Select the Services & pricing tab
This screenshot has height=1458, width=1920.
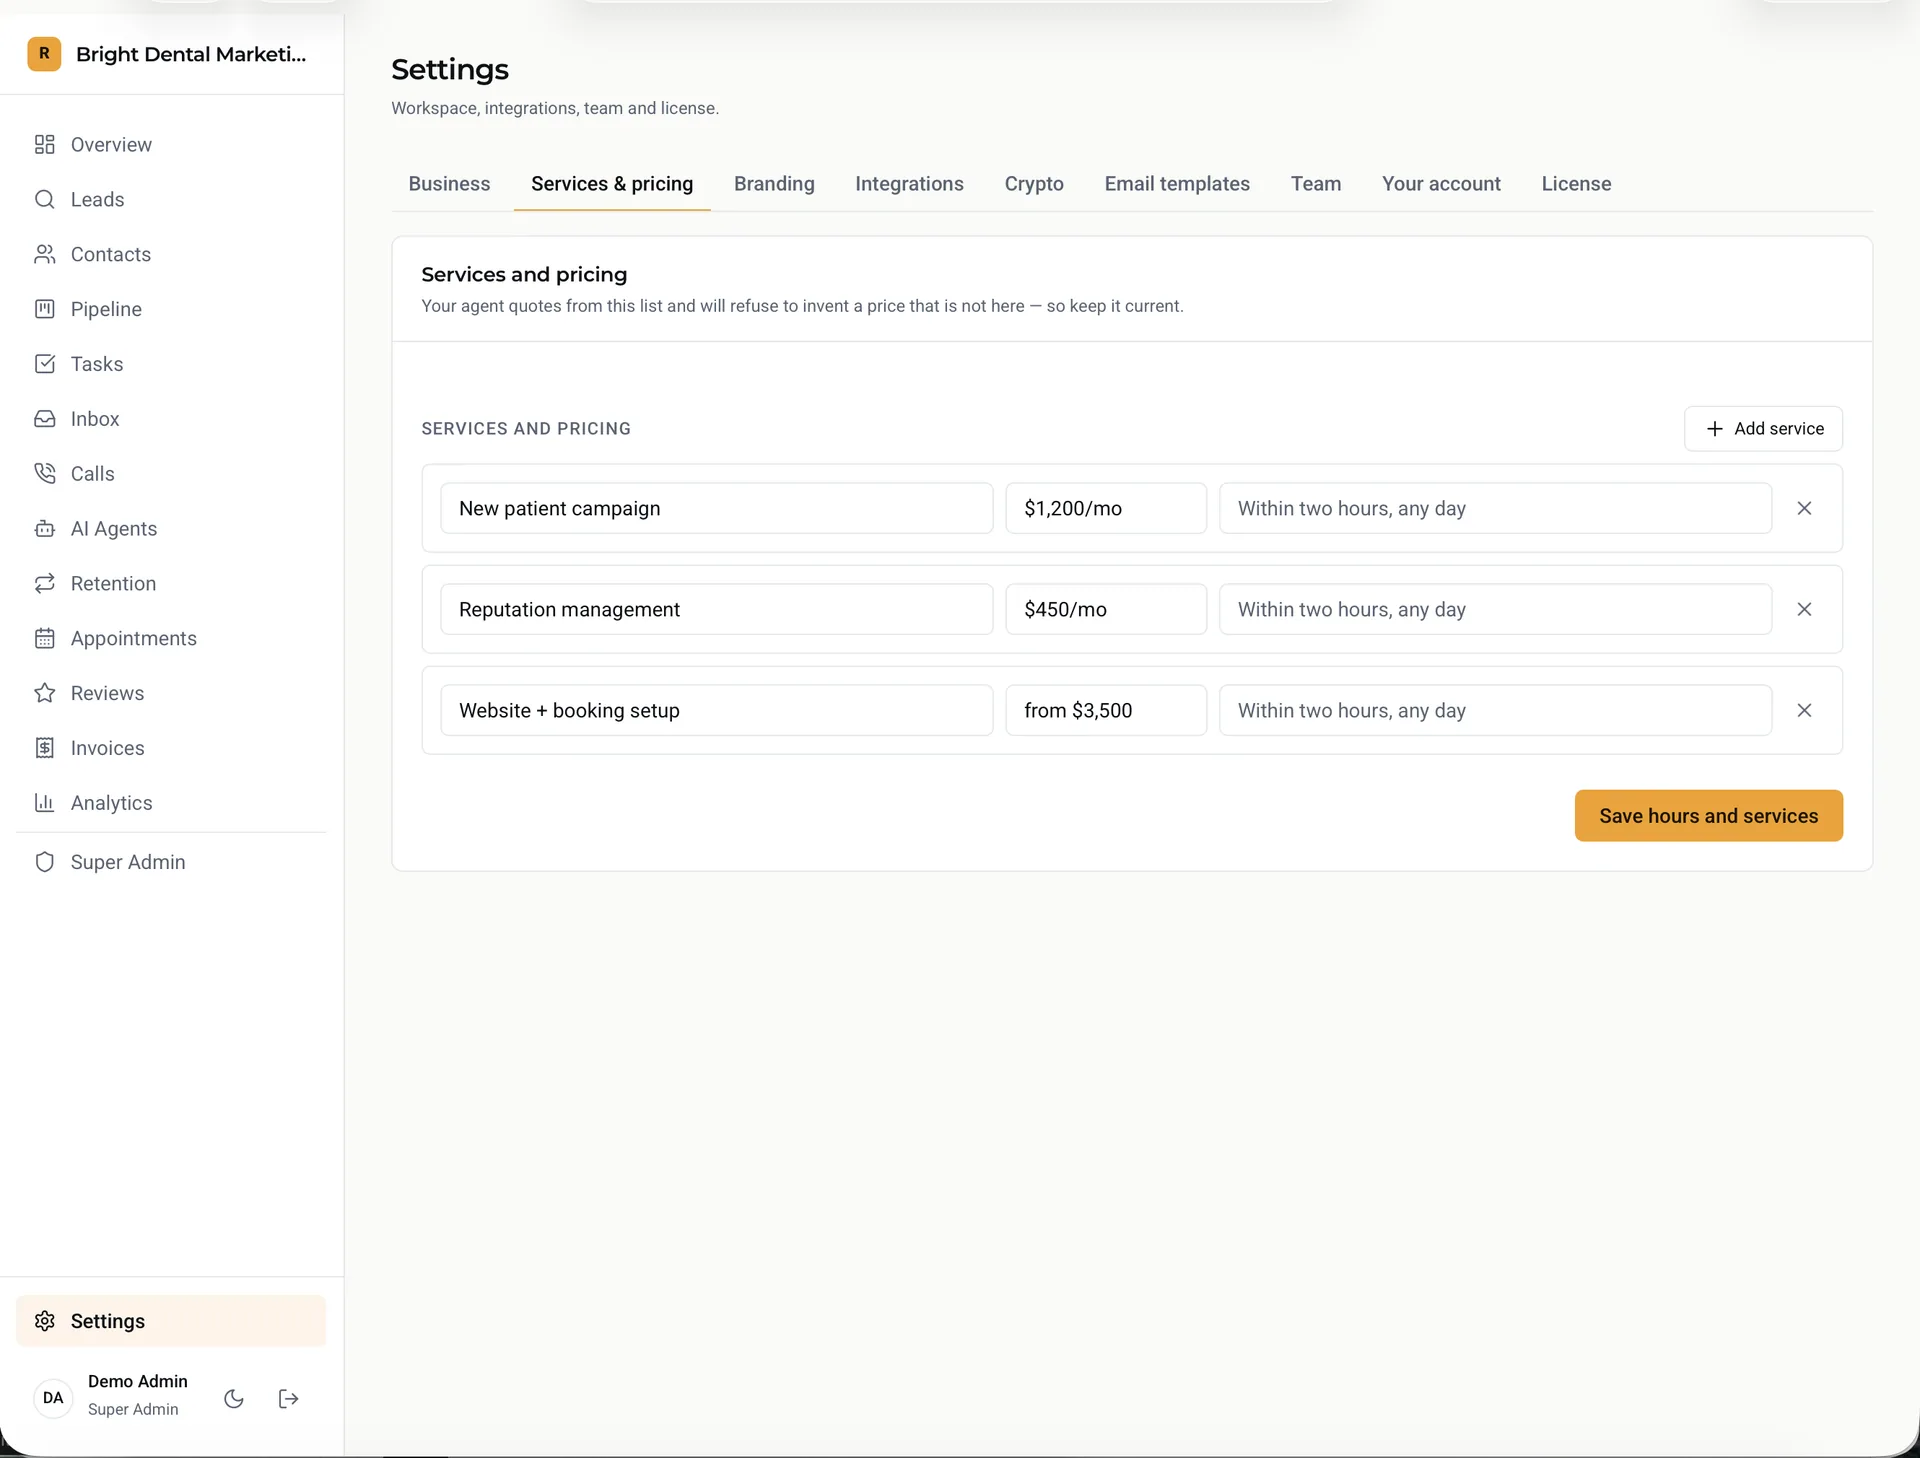(612, 184)
